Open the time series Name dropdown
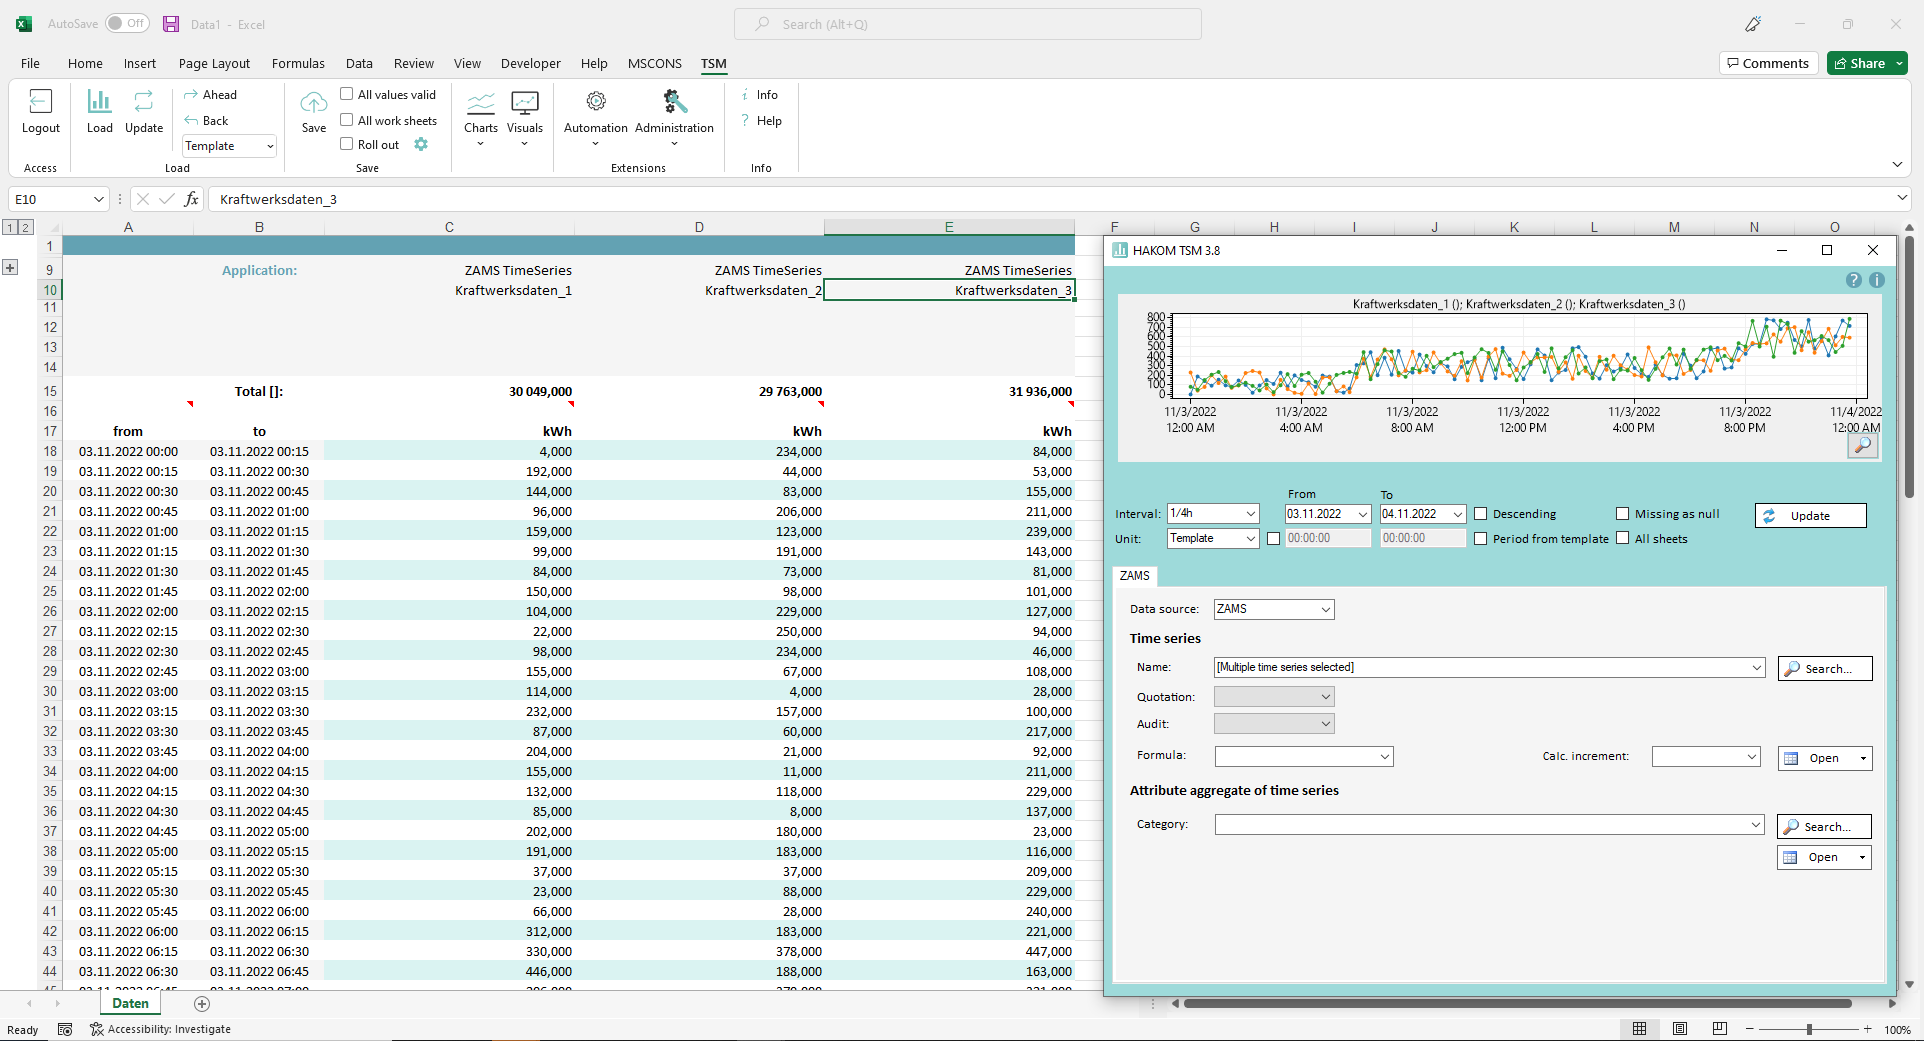This screenshot has height=1041, width=1924. [1757, 667]
